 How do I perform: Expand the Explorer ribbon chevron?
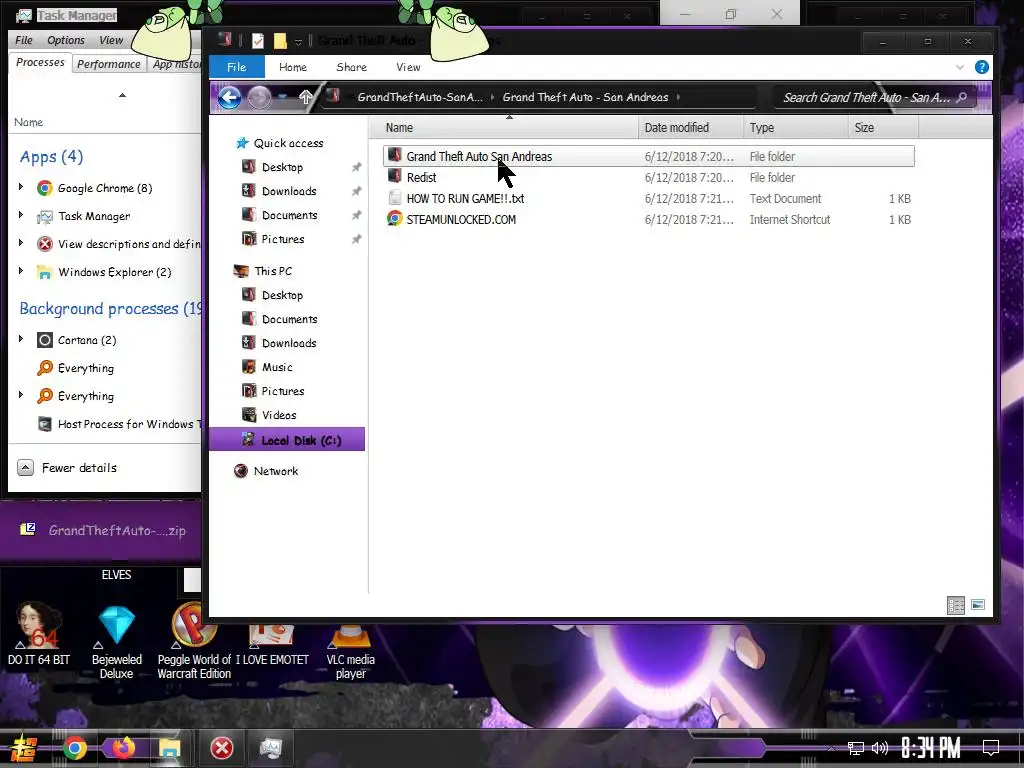[959, 67]
